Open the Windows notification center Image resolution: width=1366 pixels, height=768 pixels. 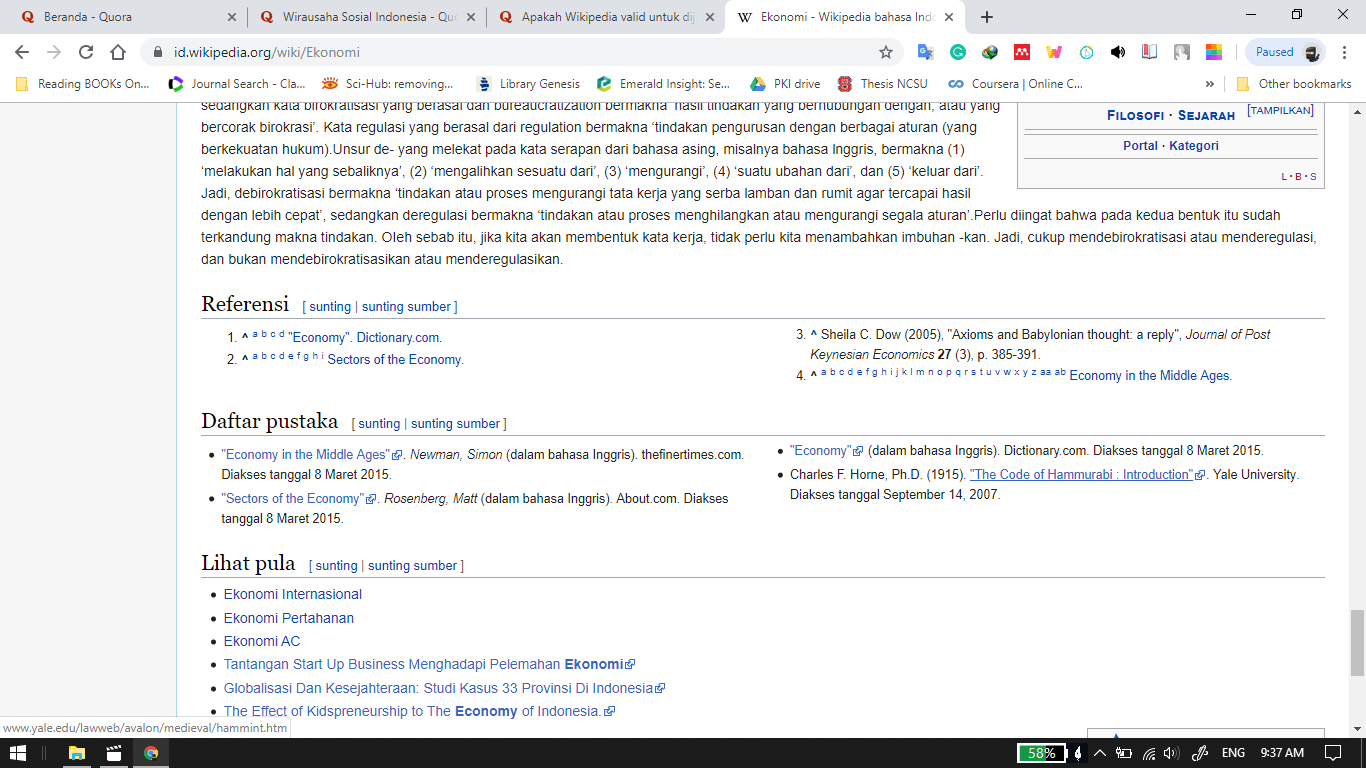click(x=1333, y=753)
